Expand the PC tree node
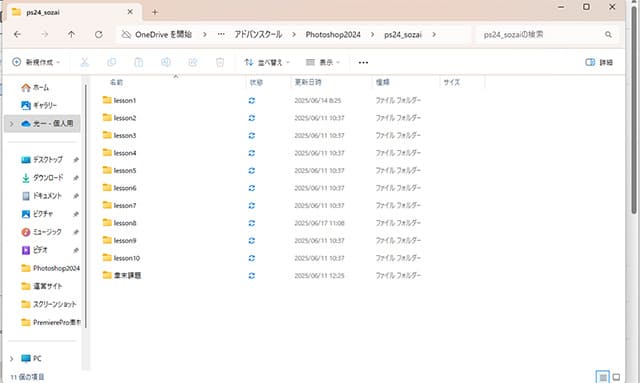 [11, 359]
